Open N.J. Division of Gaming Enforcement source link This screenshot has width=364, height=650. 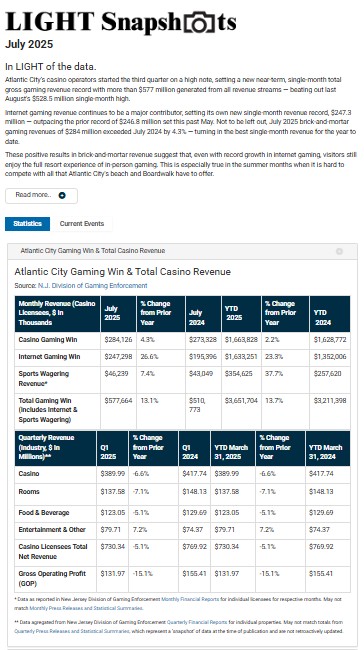pyautogui.click(x=92, y=286)
